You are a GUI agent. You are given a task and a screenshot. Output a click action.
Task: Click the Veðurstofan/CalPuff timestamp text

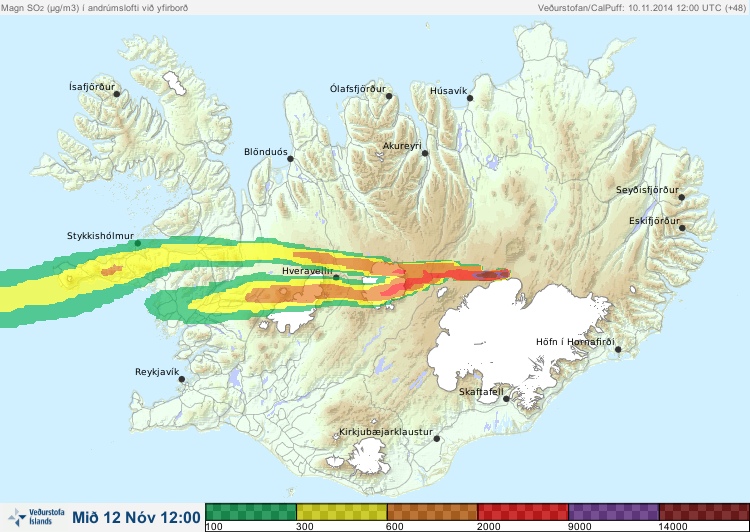tap(641, 8)
